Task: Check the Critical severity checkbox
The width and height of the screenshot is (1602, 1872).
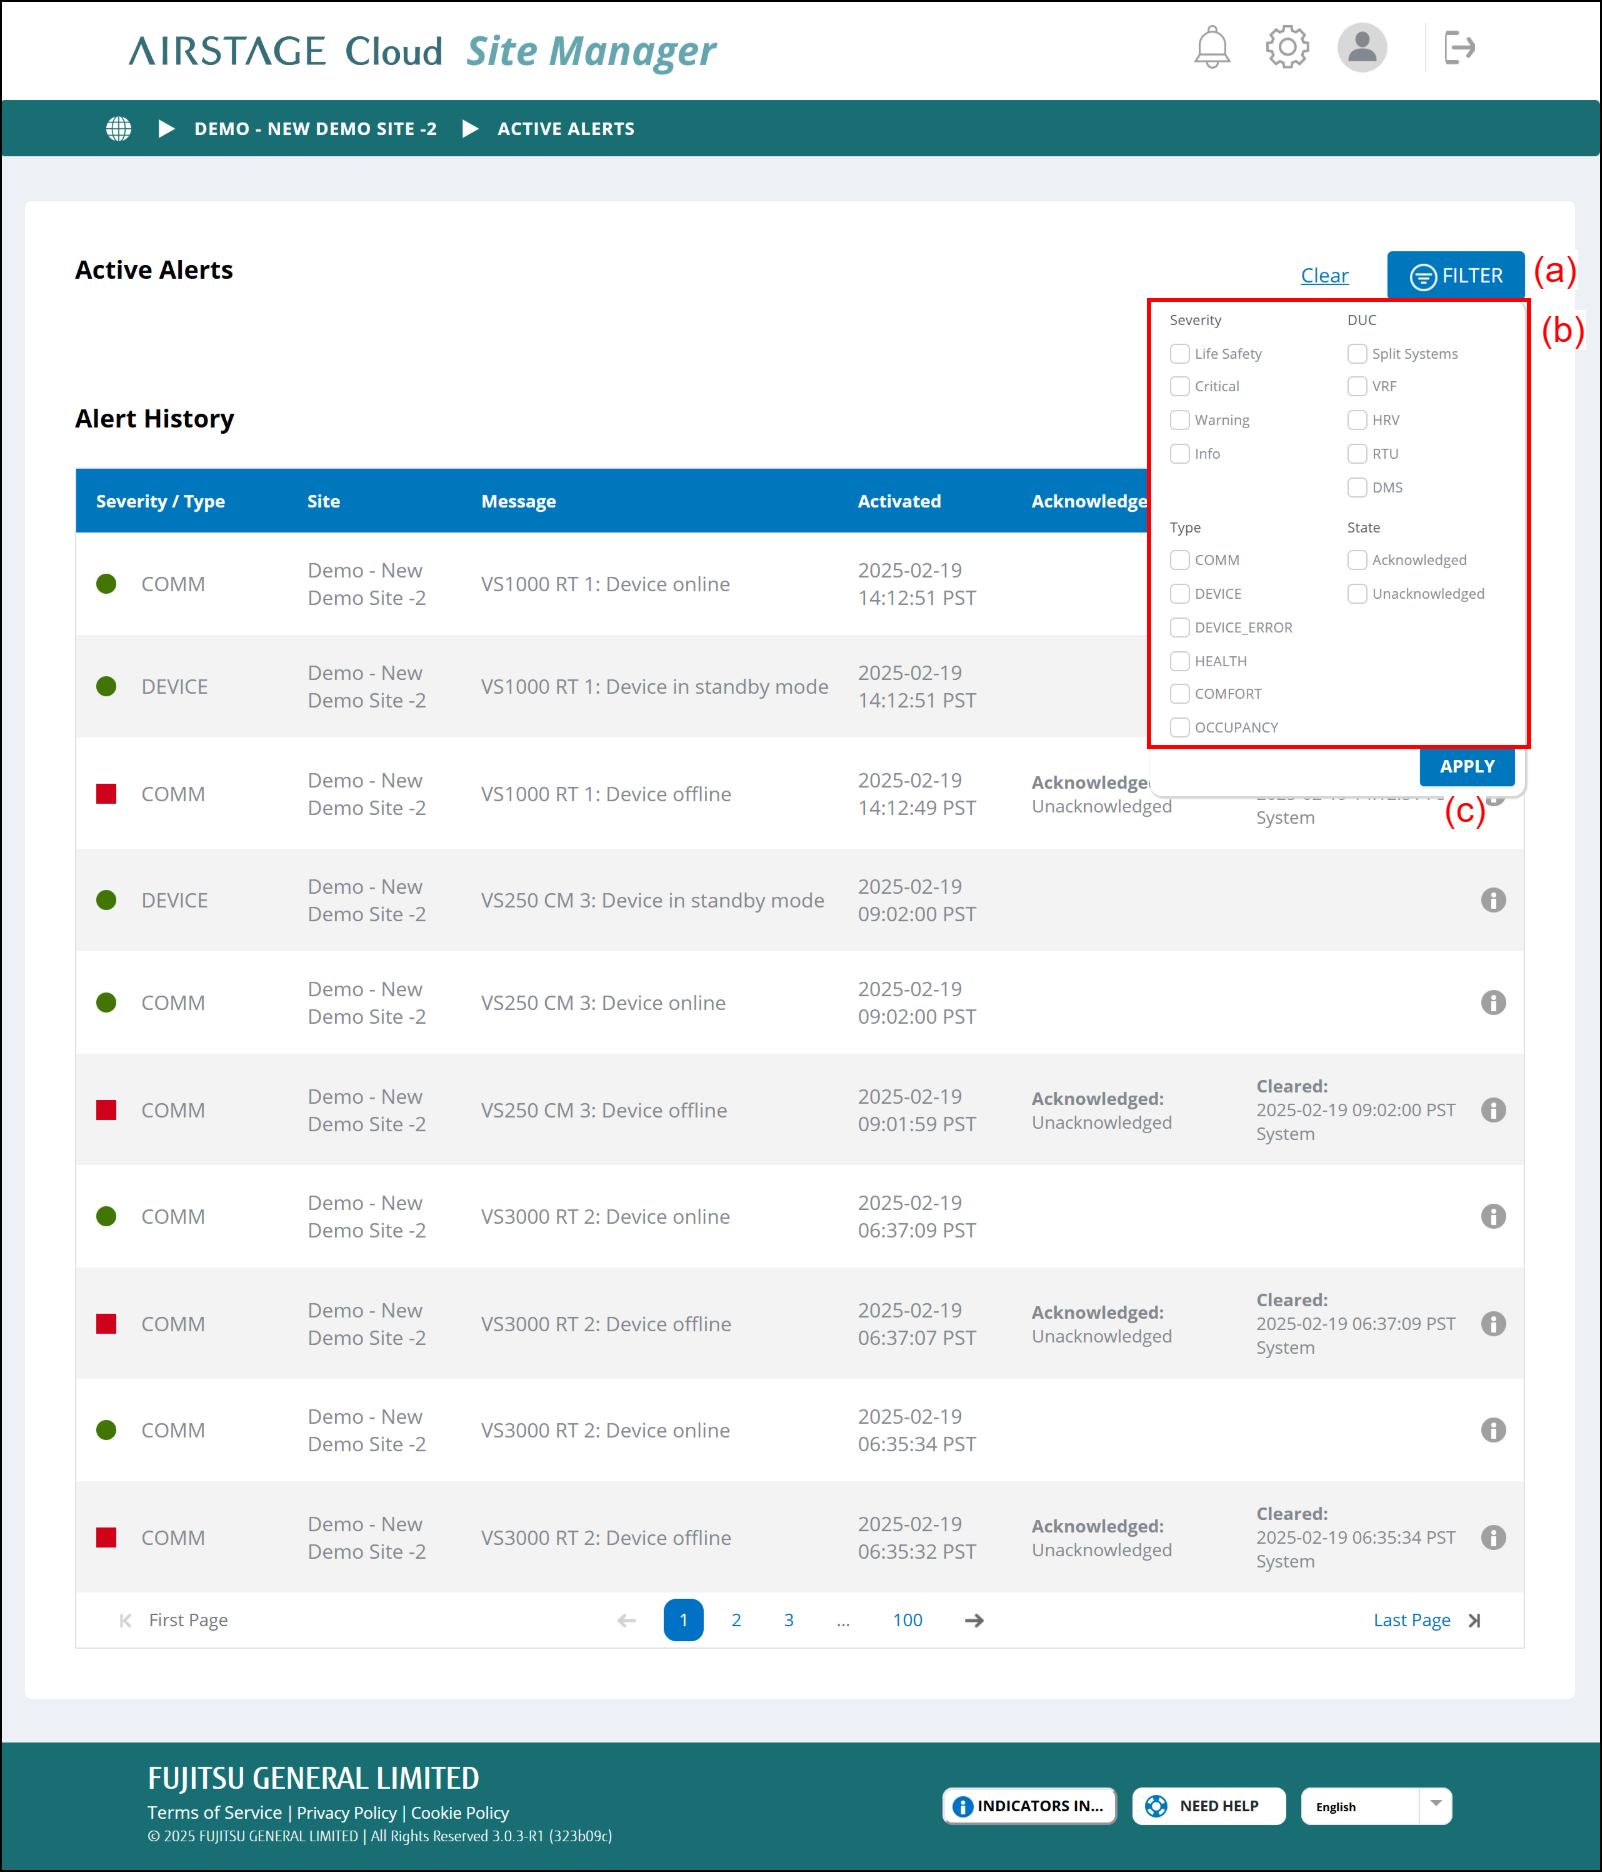Action: click(1180, 387)
